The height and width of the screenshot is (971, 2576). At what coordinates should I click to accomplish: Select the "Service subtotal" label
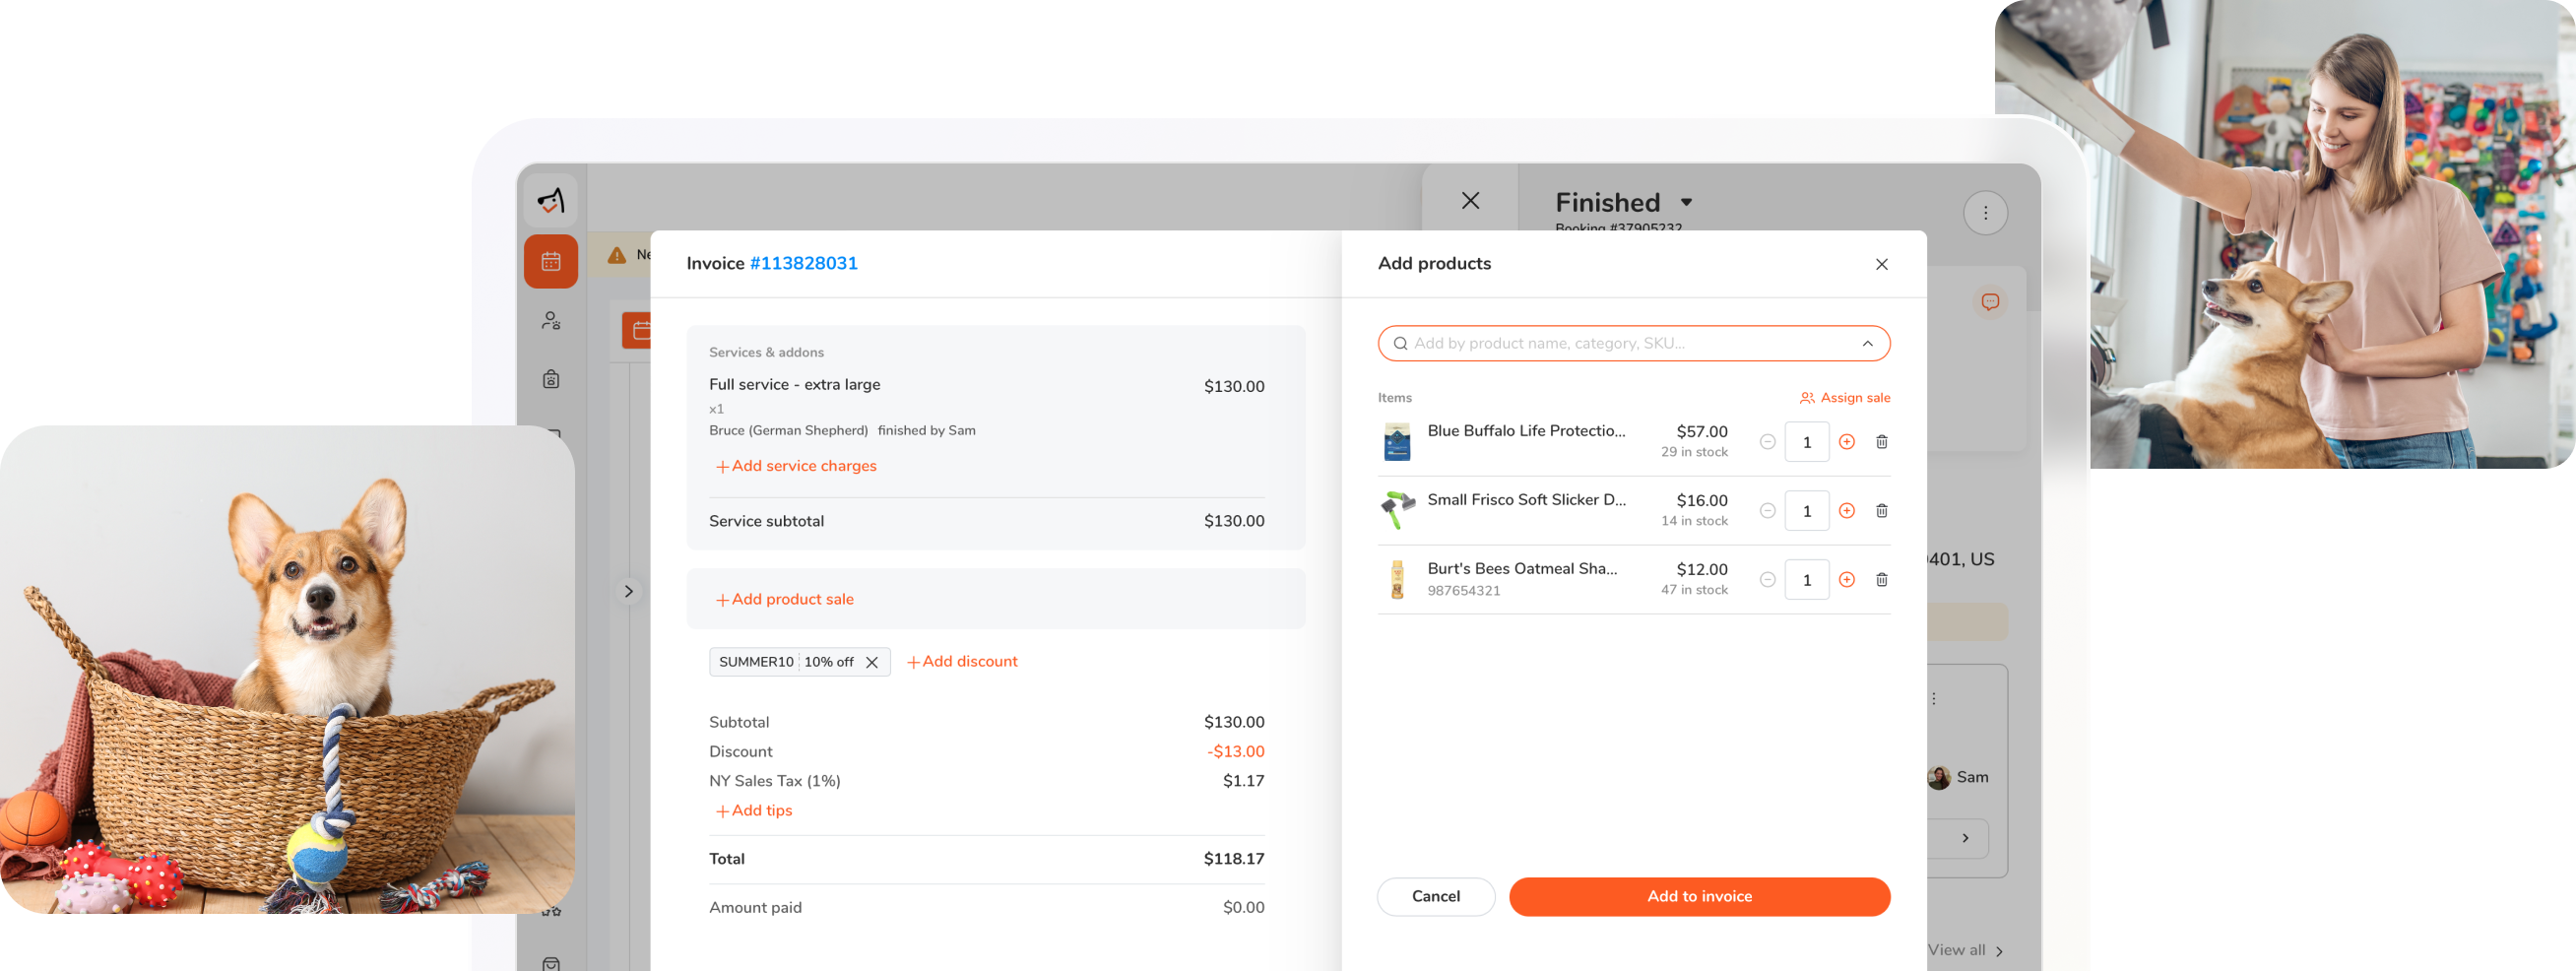(x=766, y=521)
